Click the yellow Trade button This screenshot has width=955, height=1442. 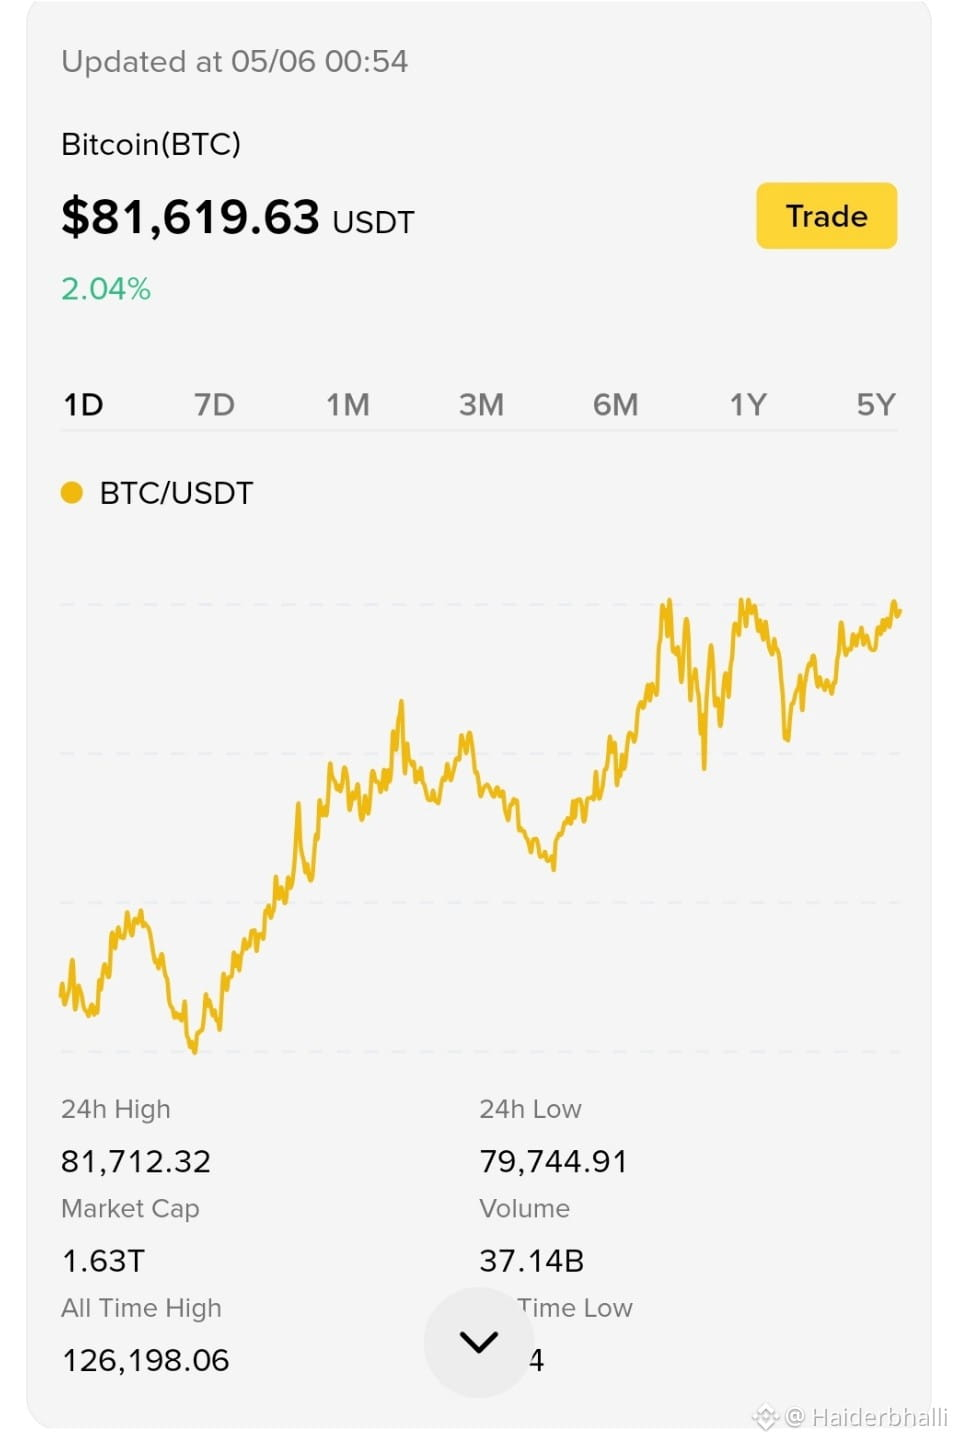coord(826,216)
